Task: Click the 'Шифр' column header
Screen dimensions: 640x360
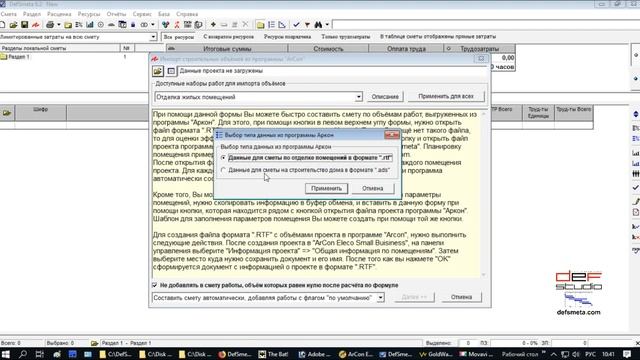Action: pyautogui.click(x=40, y=110)
